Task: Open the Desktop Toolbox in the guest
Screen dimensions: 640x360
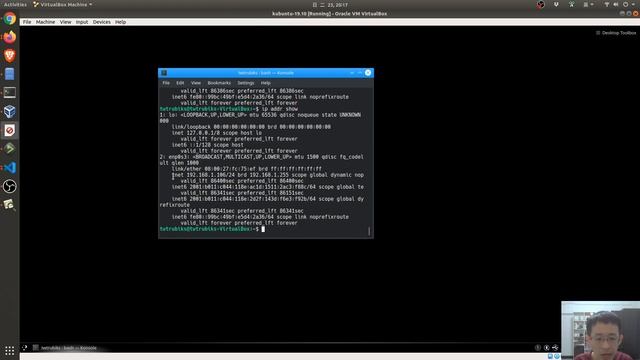Action: pyautogui.click(x=616, y=33)
